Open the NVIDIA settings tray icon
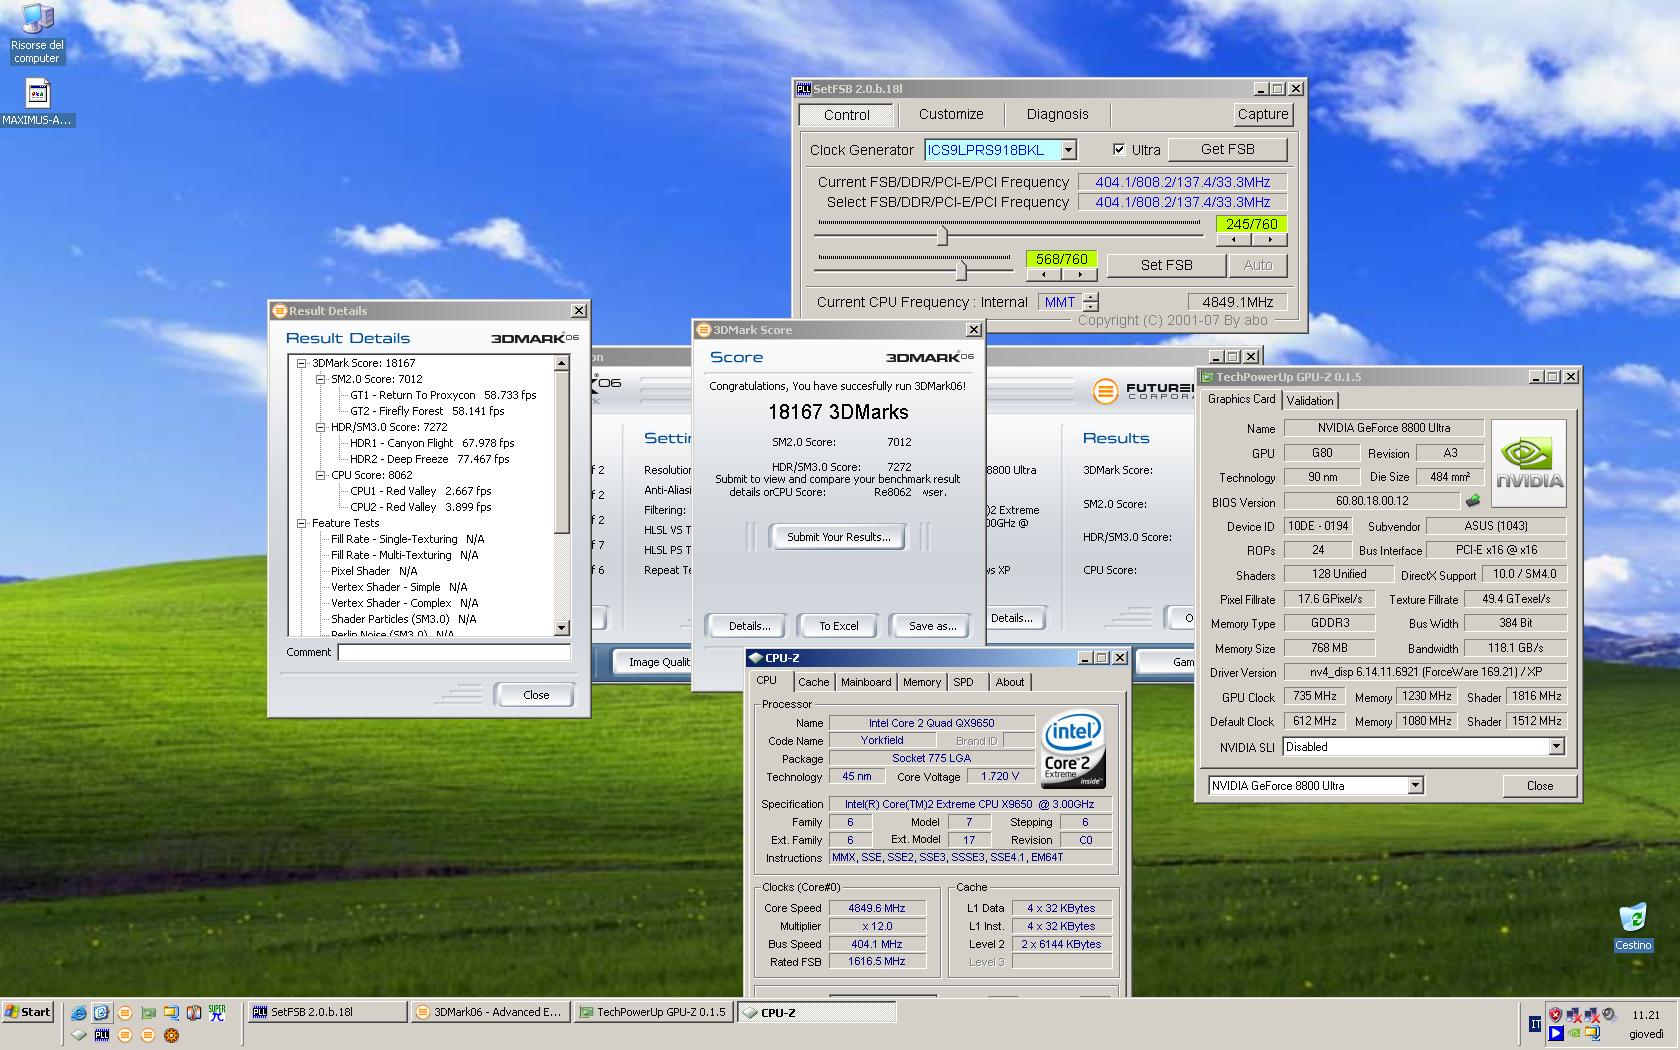The image size is (1680, 1050). click(x=1574, y=1033)
